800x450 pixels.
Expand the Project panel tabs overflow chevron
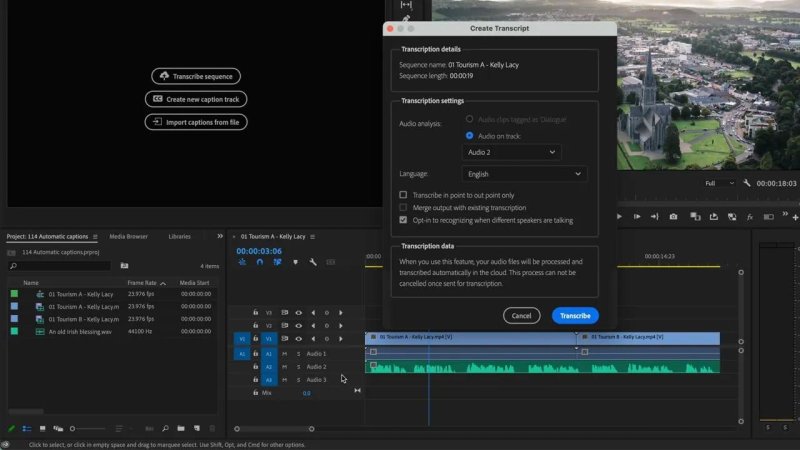(x=220, y=236)
